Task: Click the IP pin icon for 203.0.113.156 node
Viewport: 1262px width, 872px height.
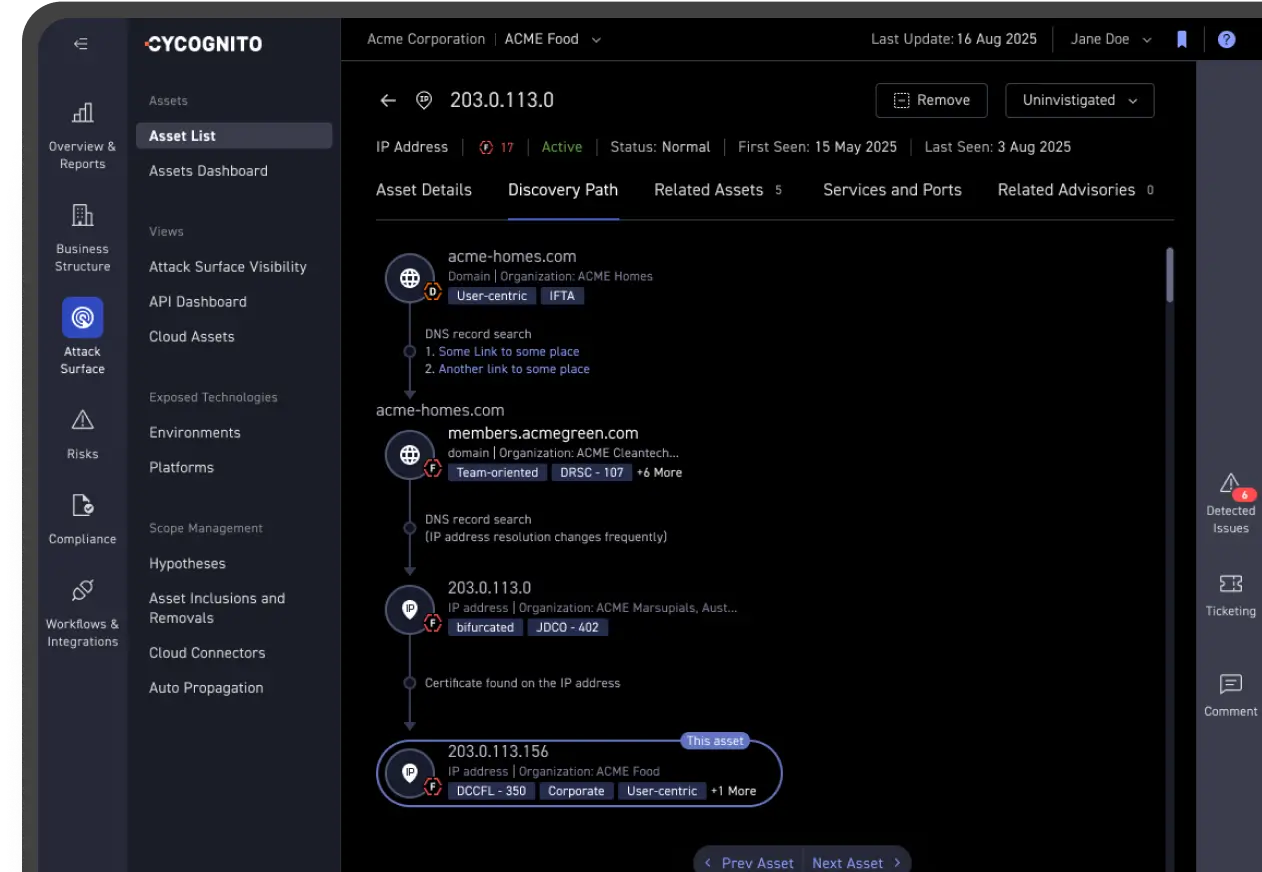Action: pyautogui.click(x=410, y=773)
